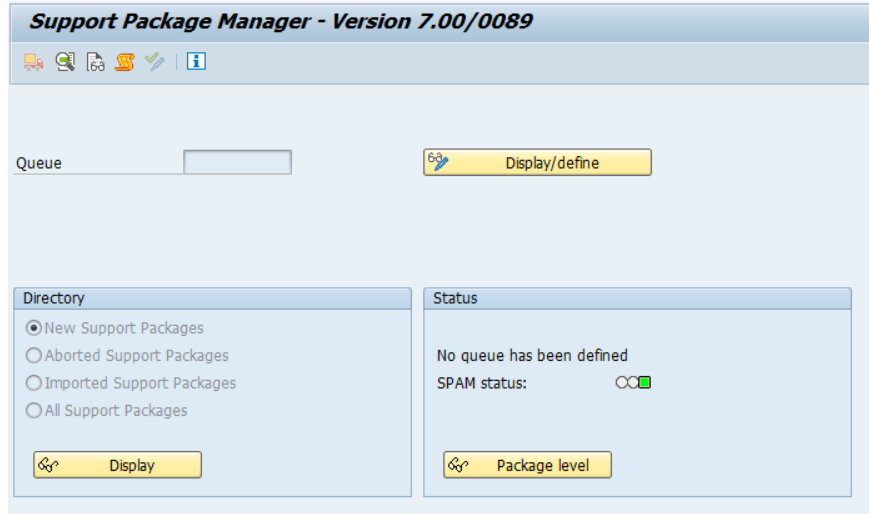Click the 'SPAM status:' label
Viewport: 869px width, 514px height.
point(482,383)
